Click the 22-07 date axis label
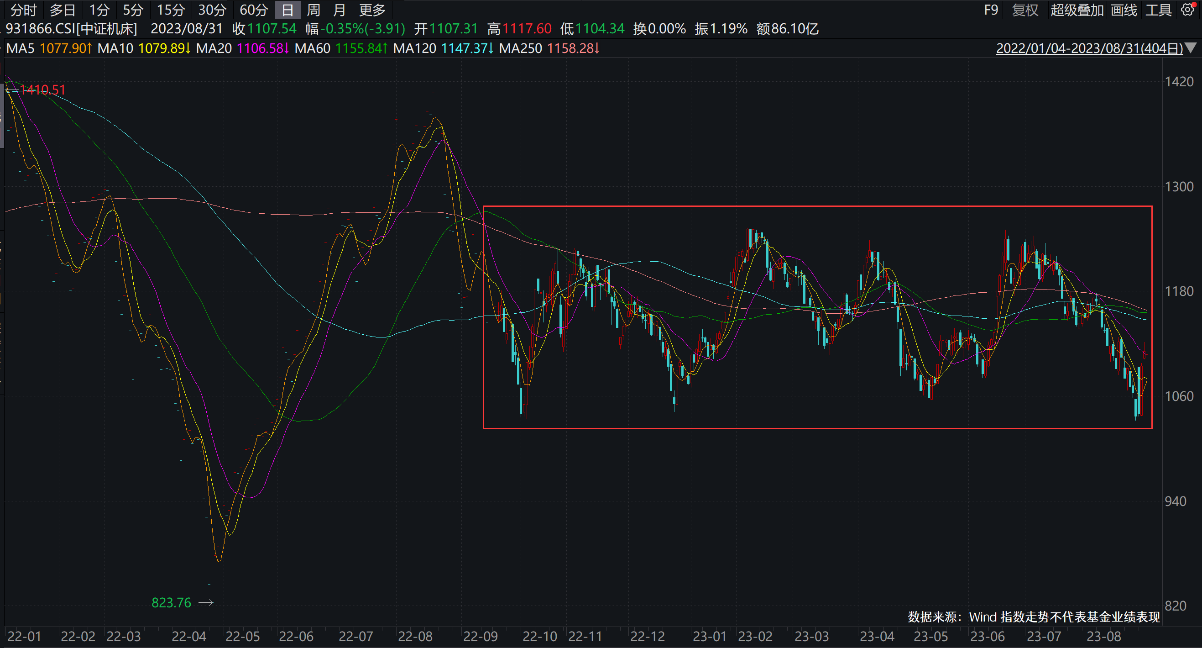This screenshot has width=1202, height=648. tap(355, 636)
